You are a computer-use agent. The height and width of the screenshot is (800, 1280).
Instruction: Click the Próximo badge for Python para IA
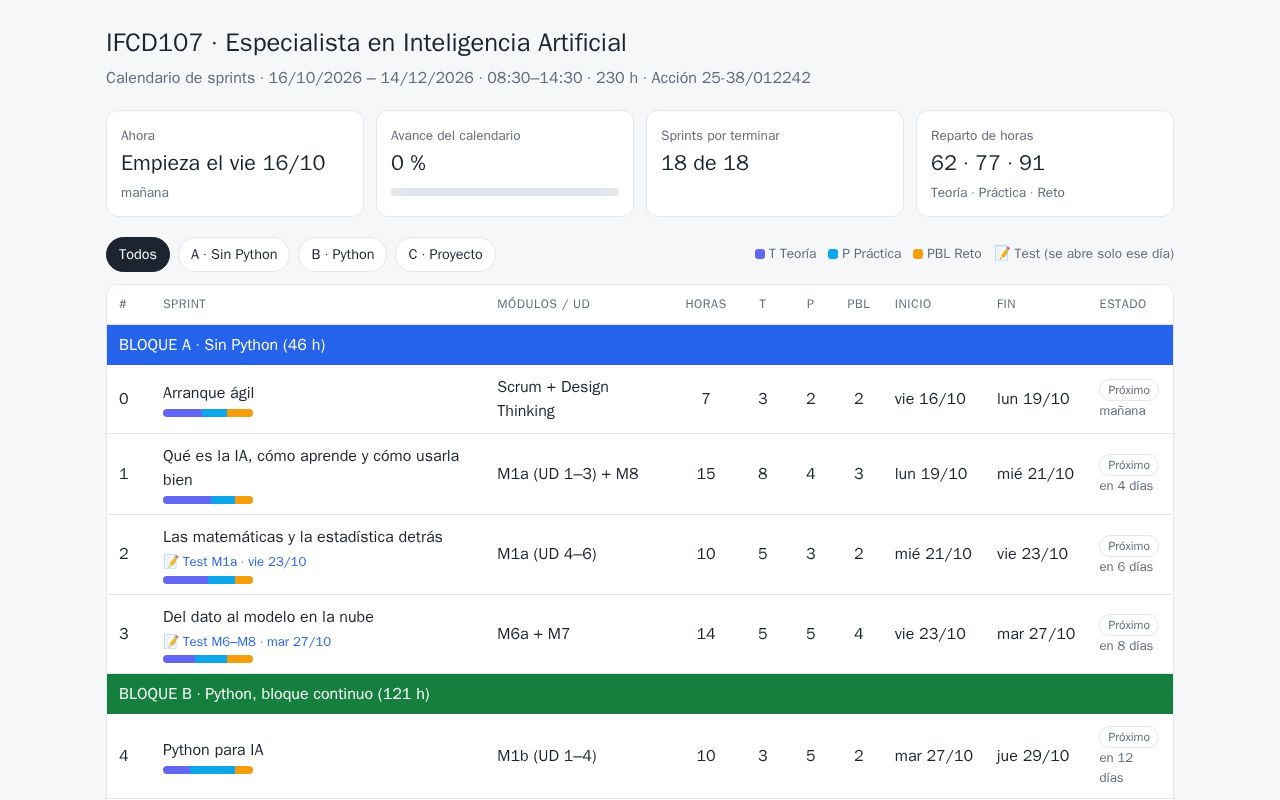coord(1129,737)
